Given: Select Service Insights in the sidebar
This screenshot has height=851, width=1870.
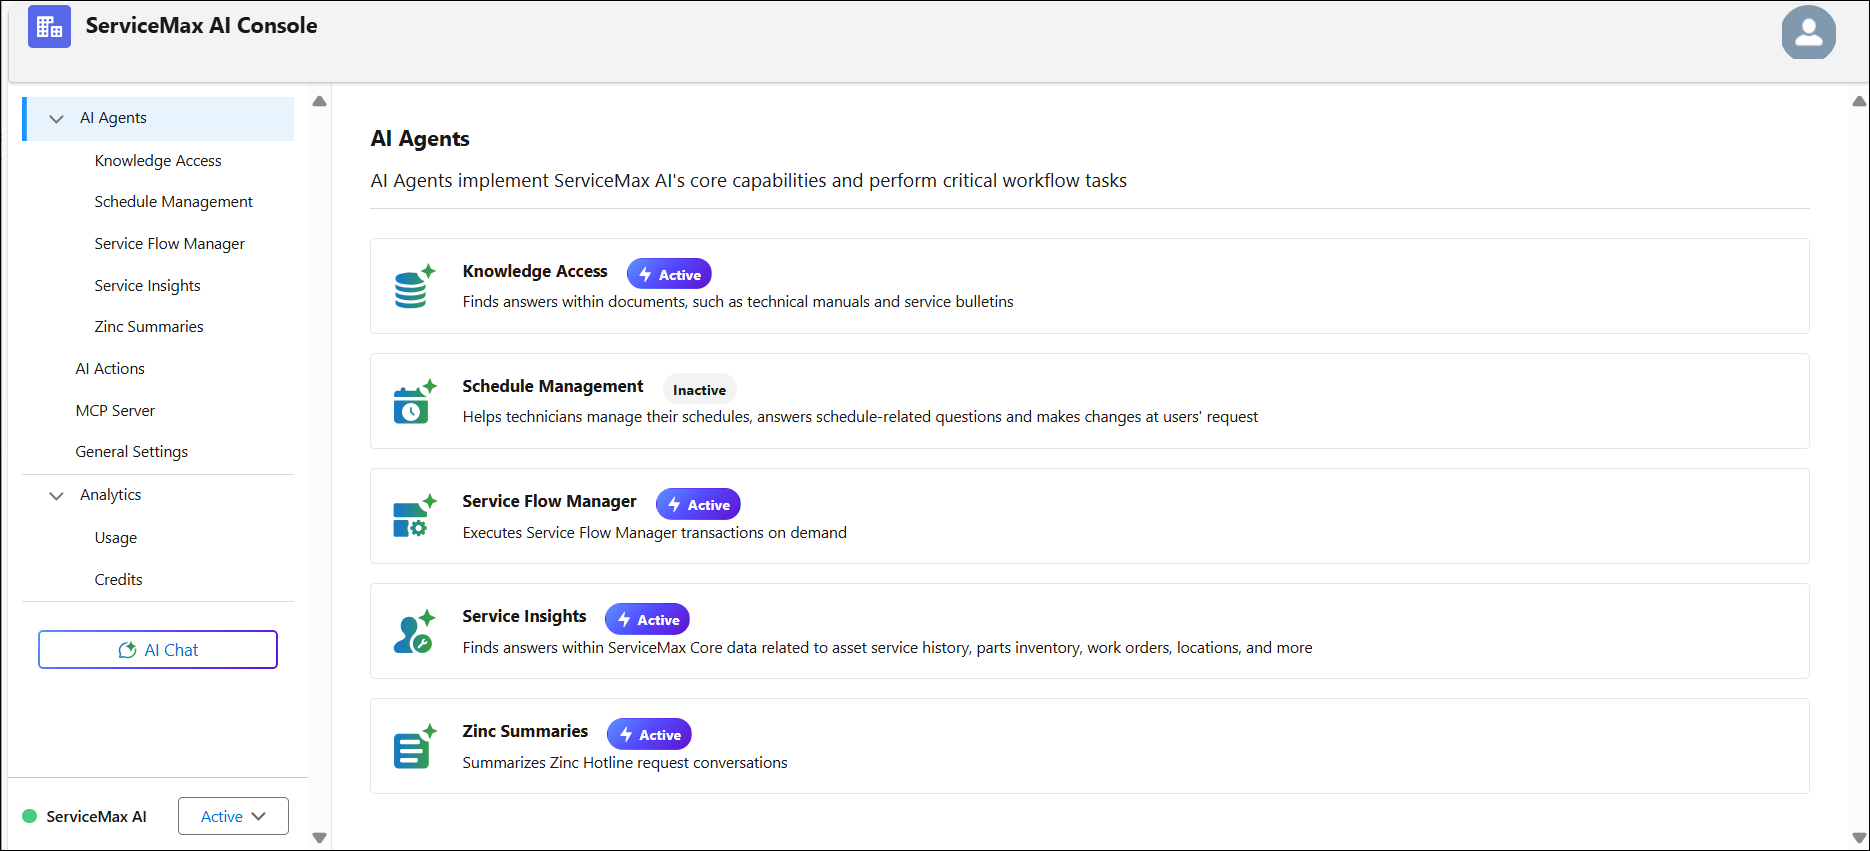Looking at the screenshot, I should [147, 285].
